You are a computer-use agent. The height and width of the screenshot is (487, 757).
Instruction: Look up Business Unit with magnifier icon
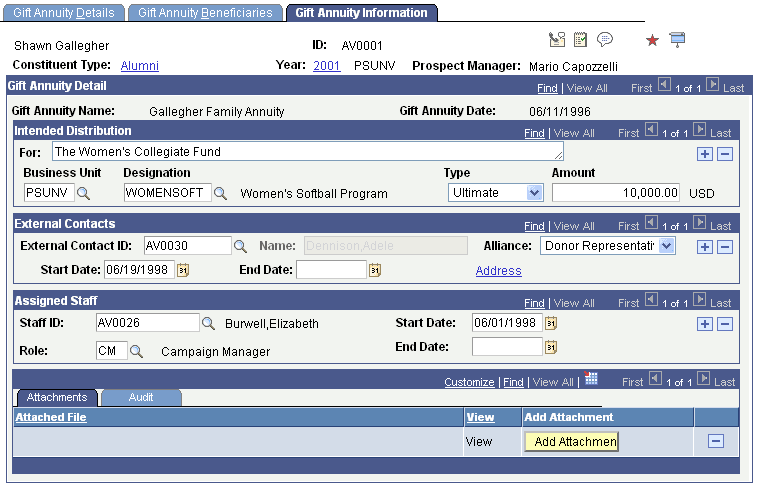tap(84, 194)
